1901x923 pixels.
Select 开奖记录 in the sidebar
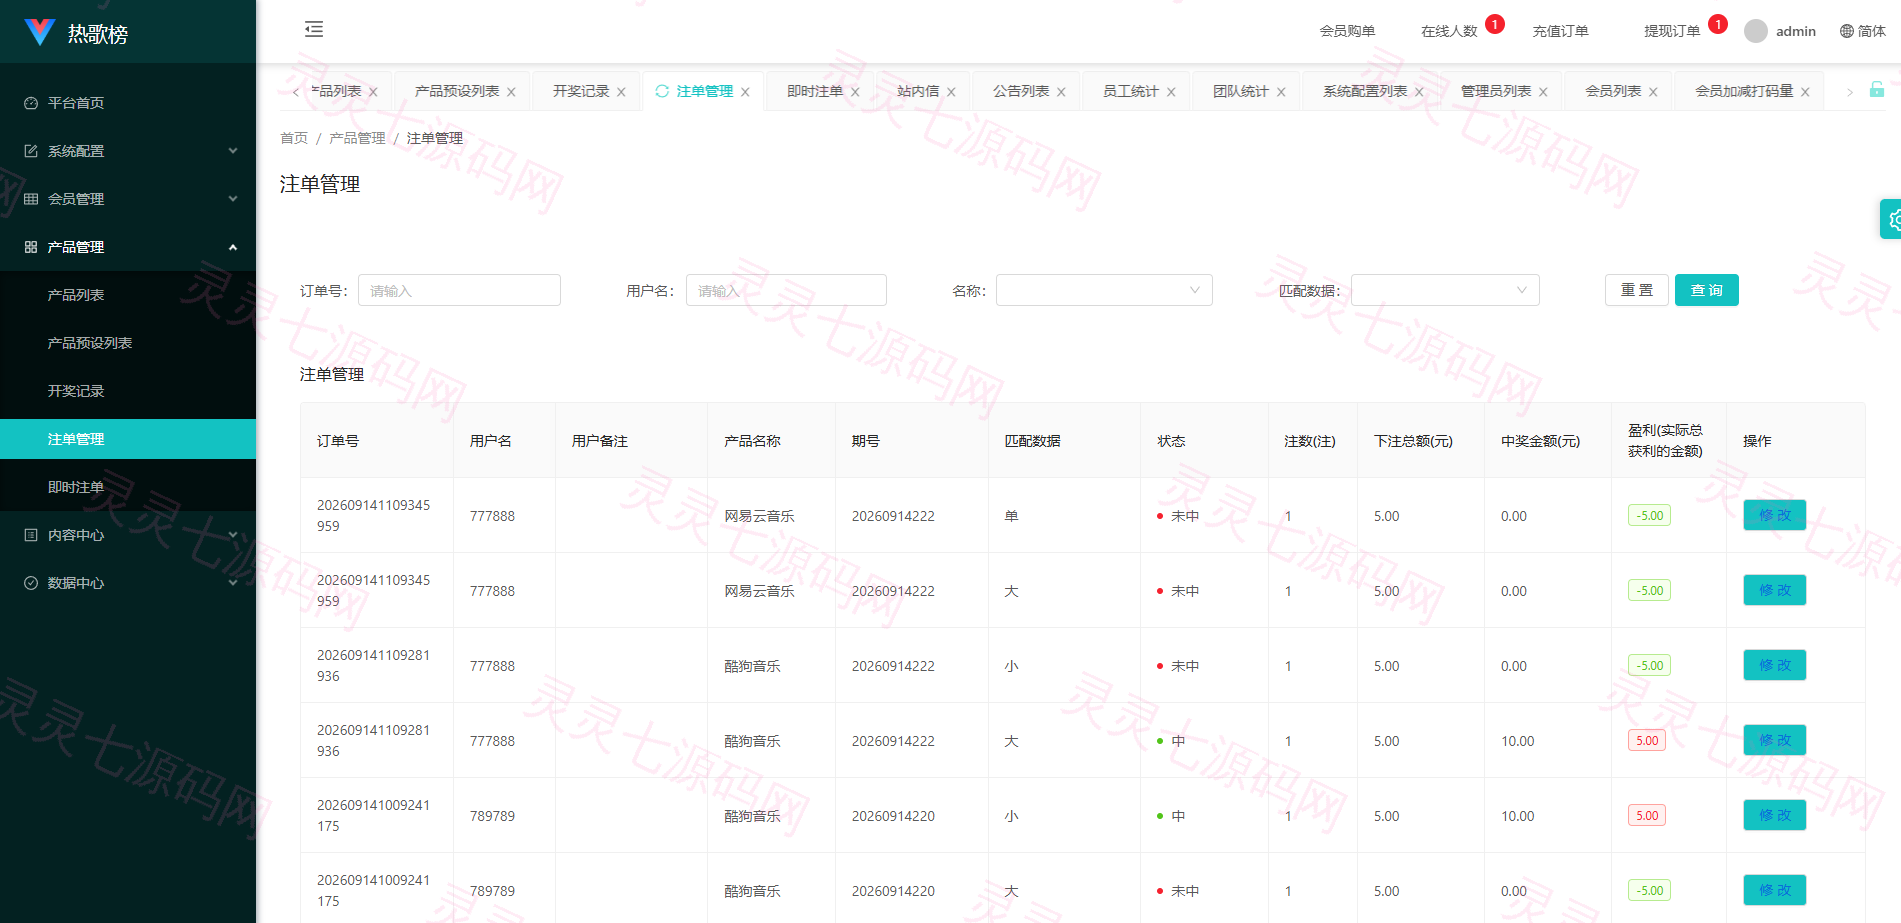click(x=128, y=391)
